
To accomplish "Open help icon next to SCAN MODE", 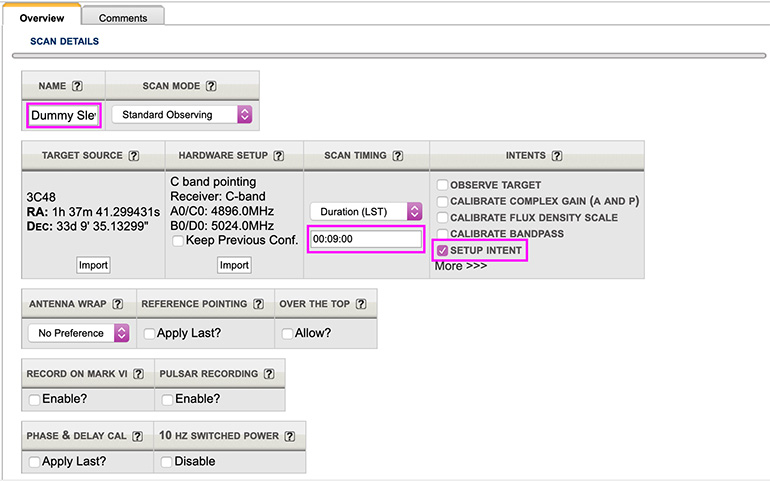I will [211, 86].
